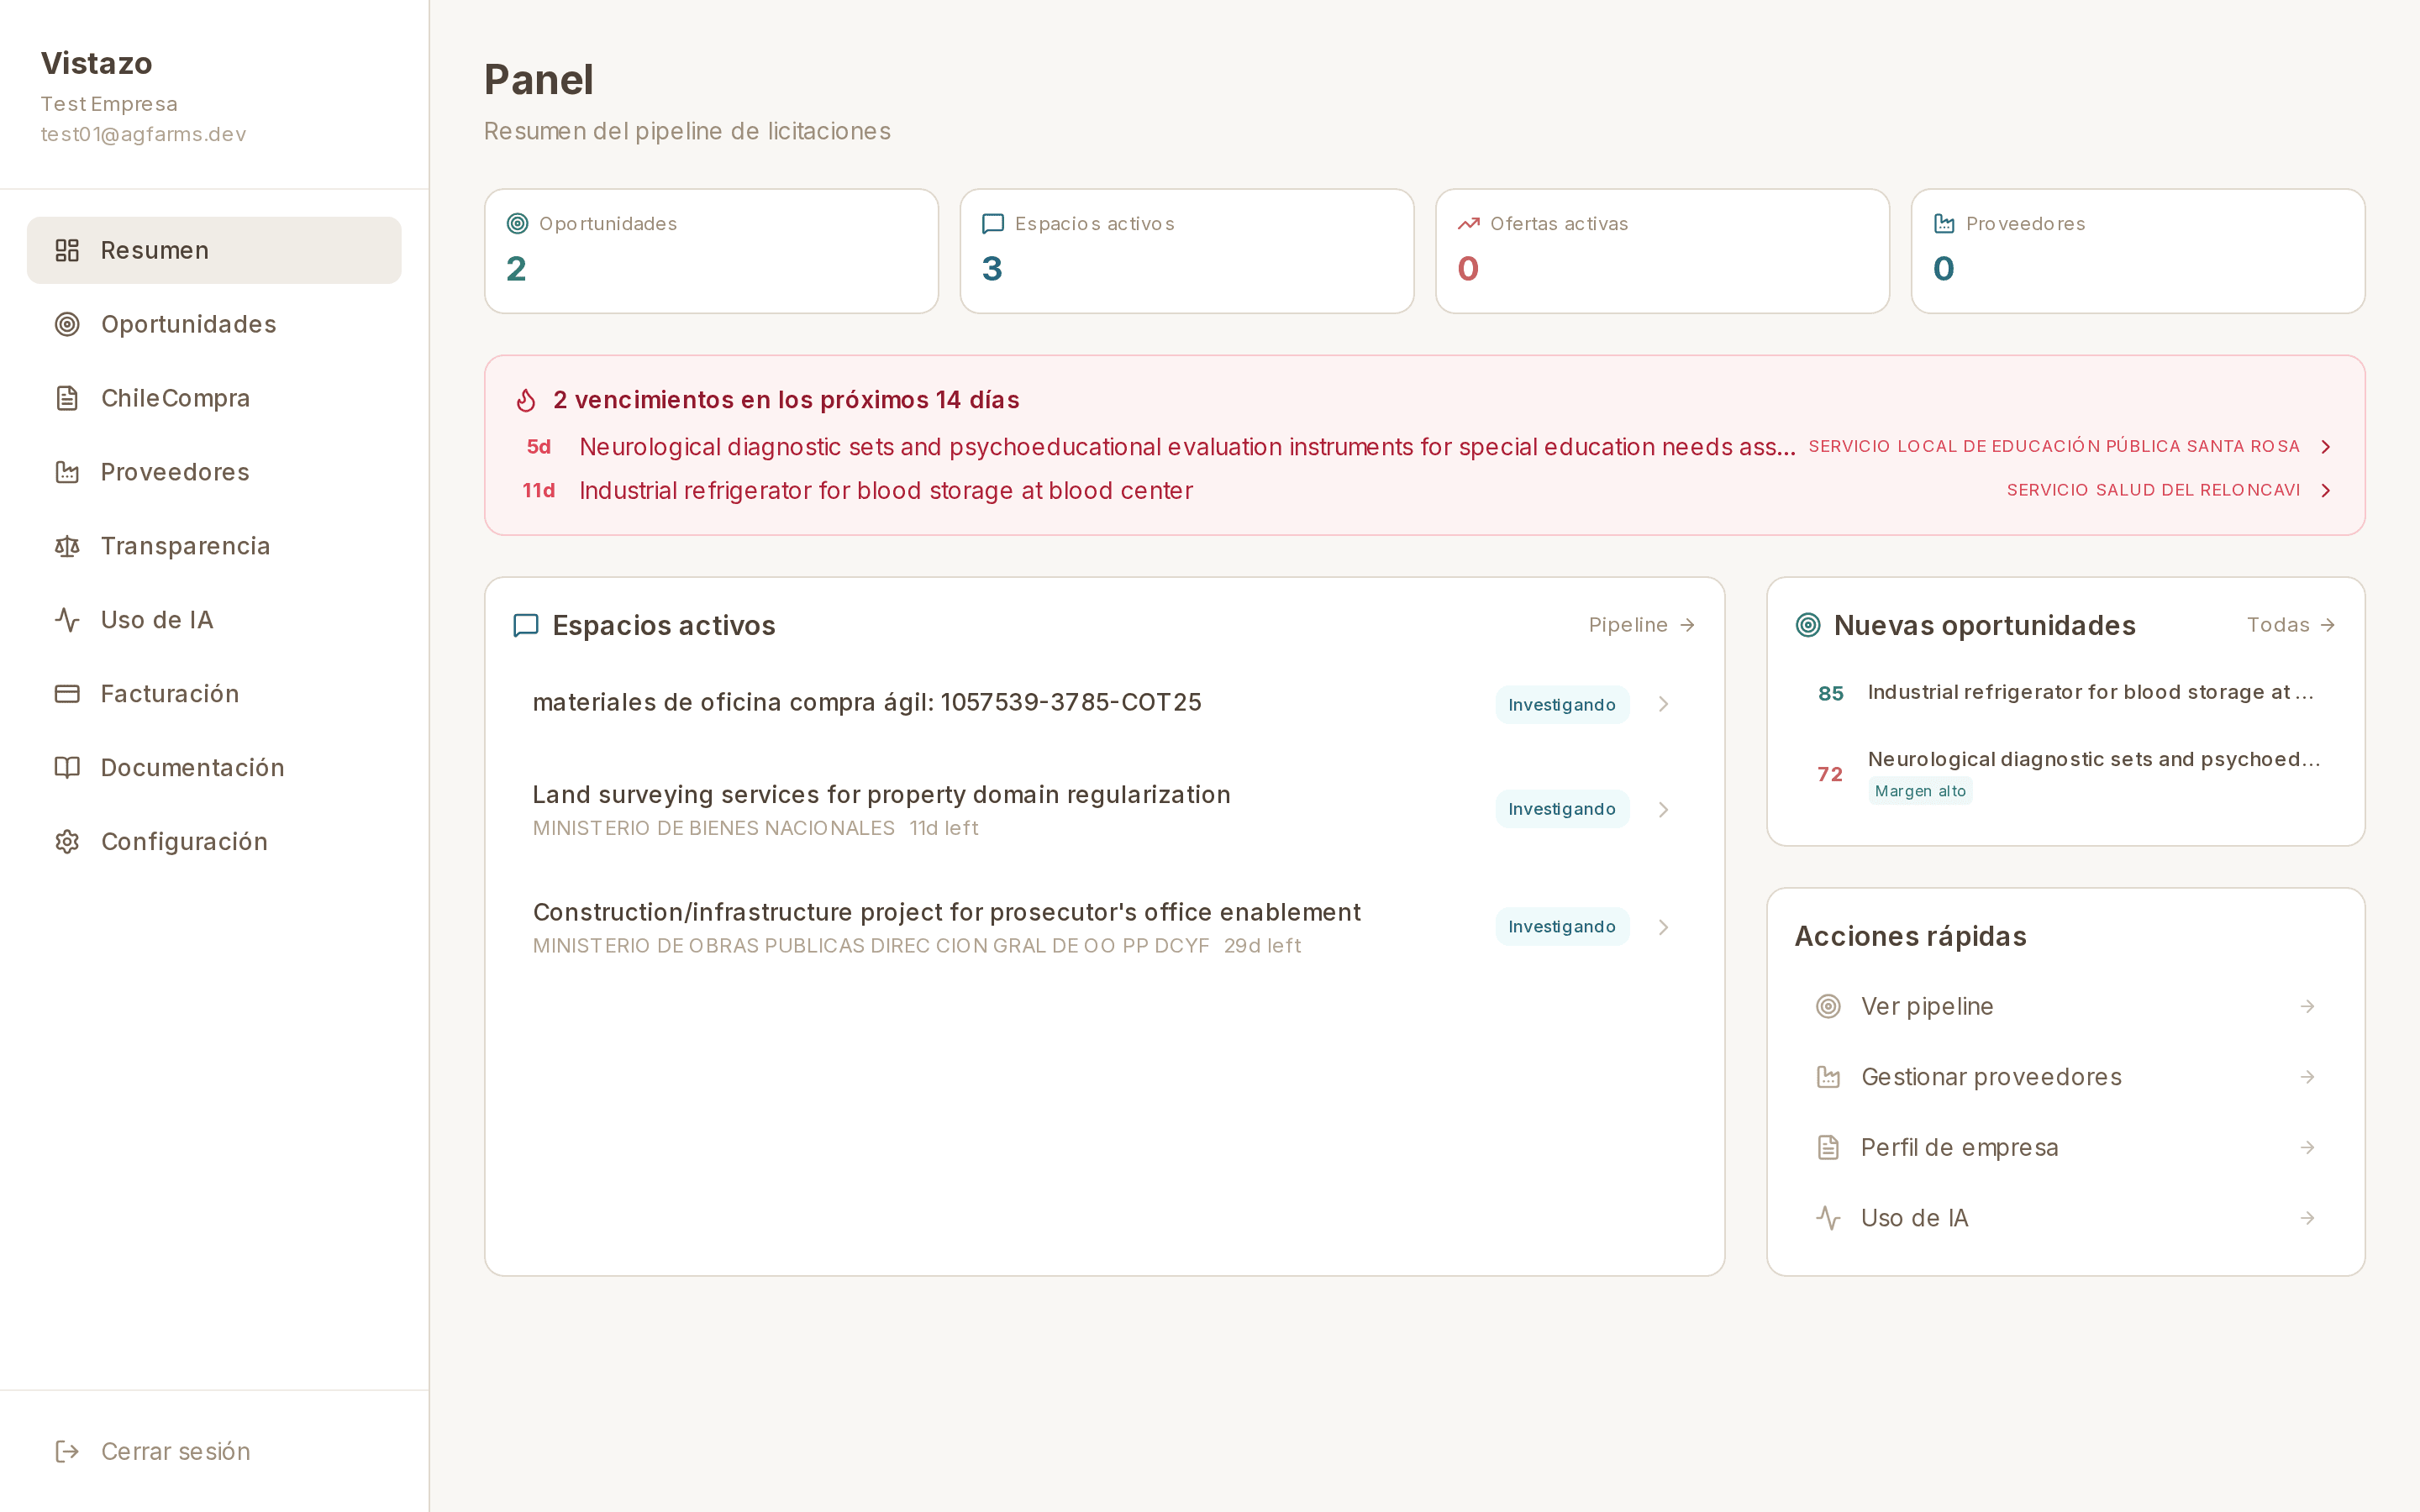Select the Transparencia scales icon
2420x1512 pixels.
[66, 545]
